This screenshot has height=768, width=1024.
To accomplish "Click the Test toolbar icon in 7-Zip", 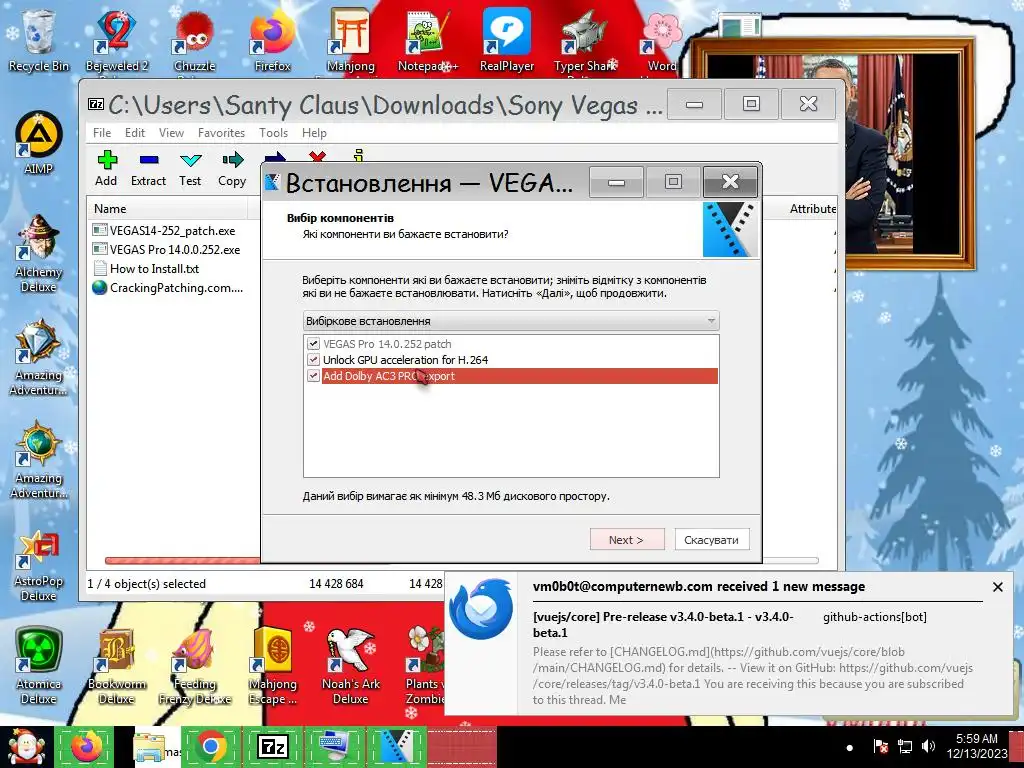I will pyautogui.click(x=190, y=168).
